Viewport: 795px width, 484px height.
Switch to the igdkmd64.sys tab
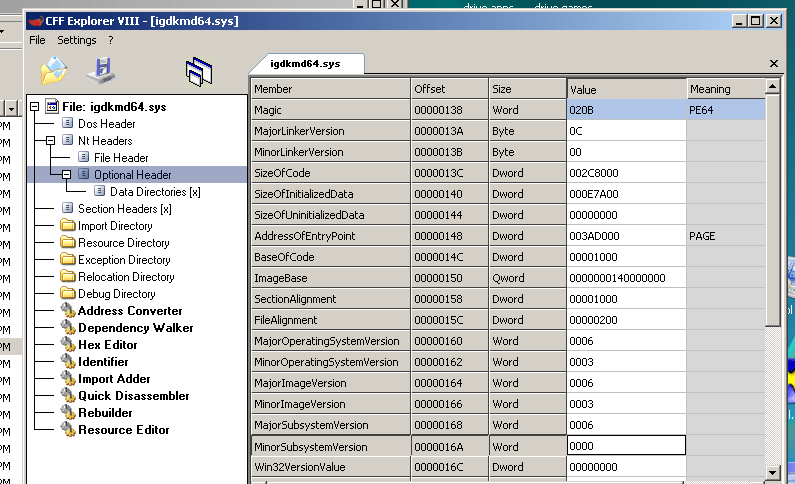click(x=305, y=63)
